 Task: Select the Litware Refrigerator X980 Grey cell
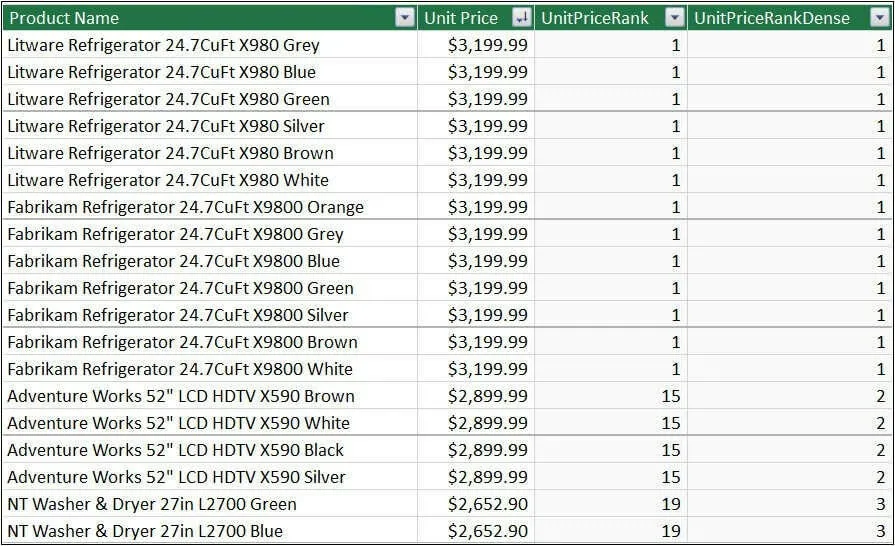(x=210, y=45)
